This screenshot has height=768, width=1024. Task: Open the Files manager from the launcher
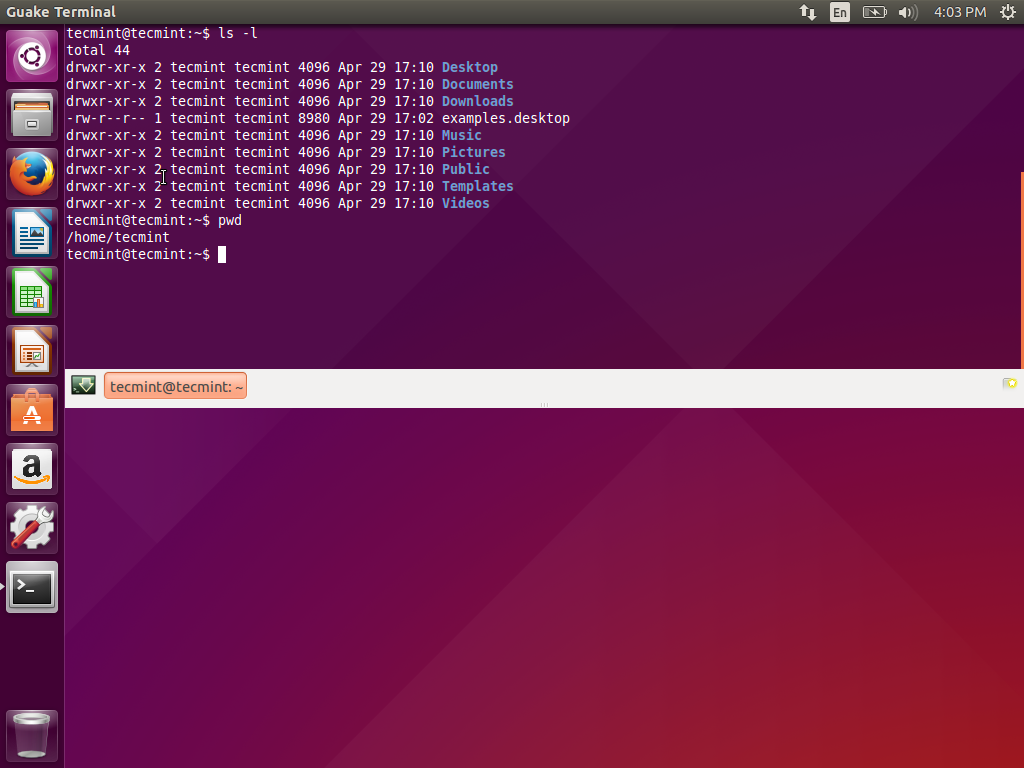[x=32, y=114]
